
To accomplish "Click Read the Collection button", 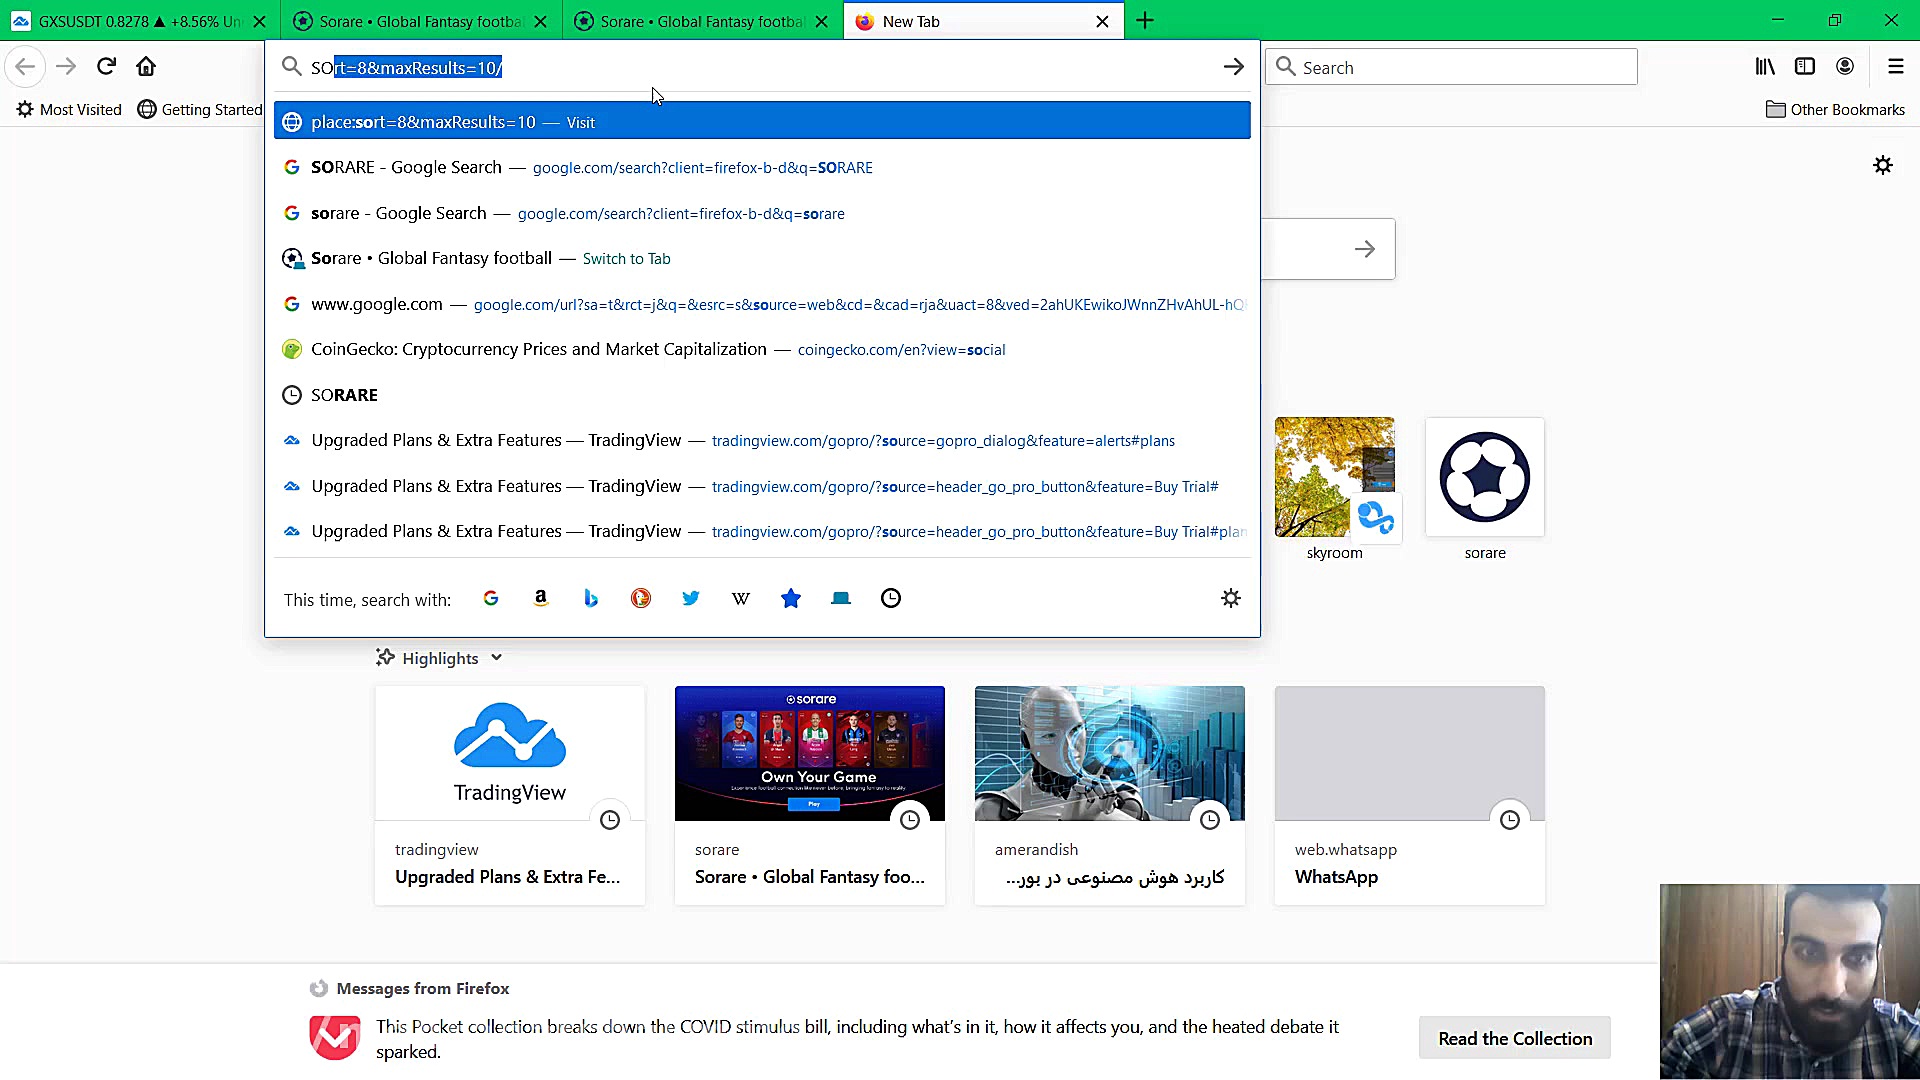I will point(1515,1038).
